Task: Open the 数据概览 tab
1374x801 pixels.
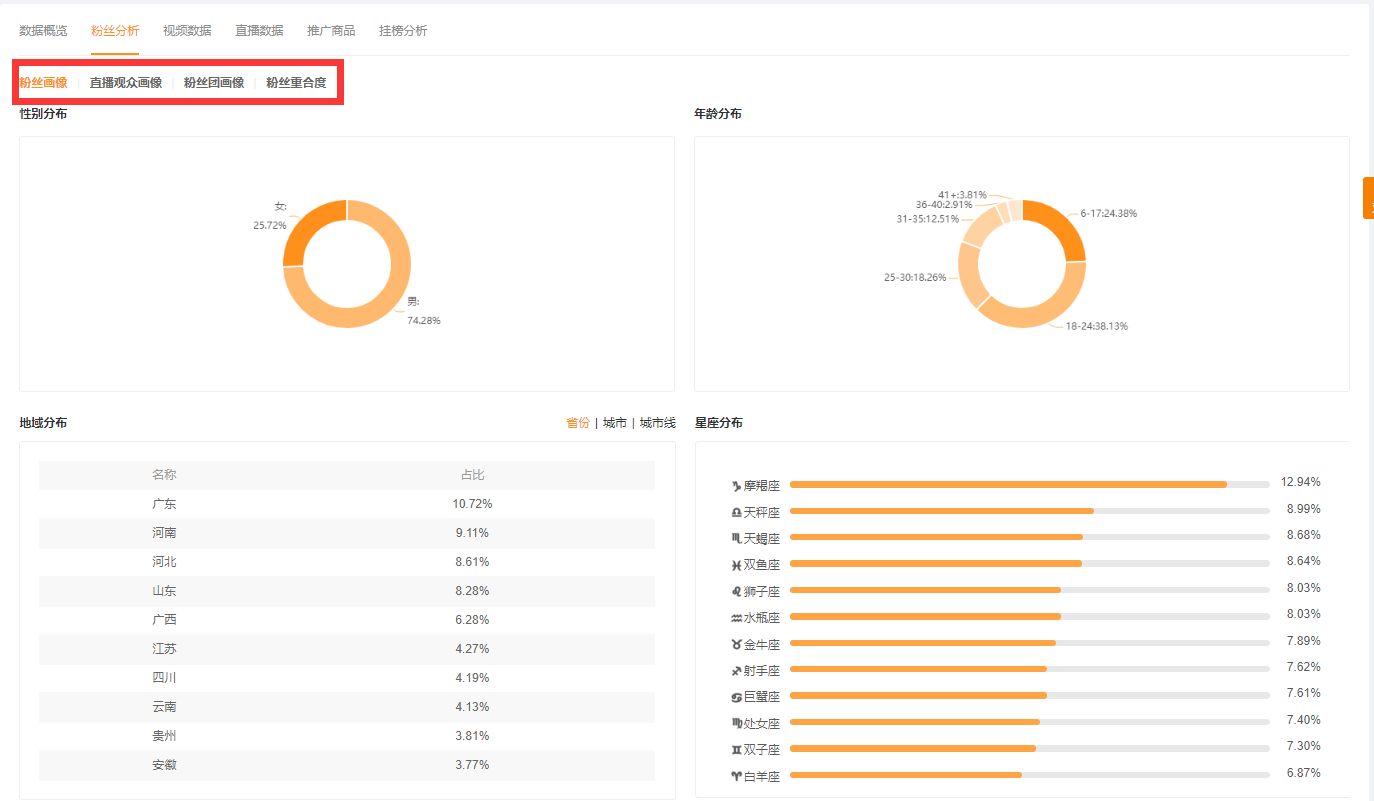Action: 44,31
